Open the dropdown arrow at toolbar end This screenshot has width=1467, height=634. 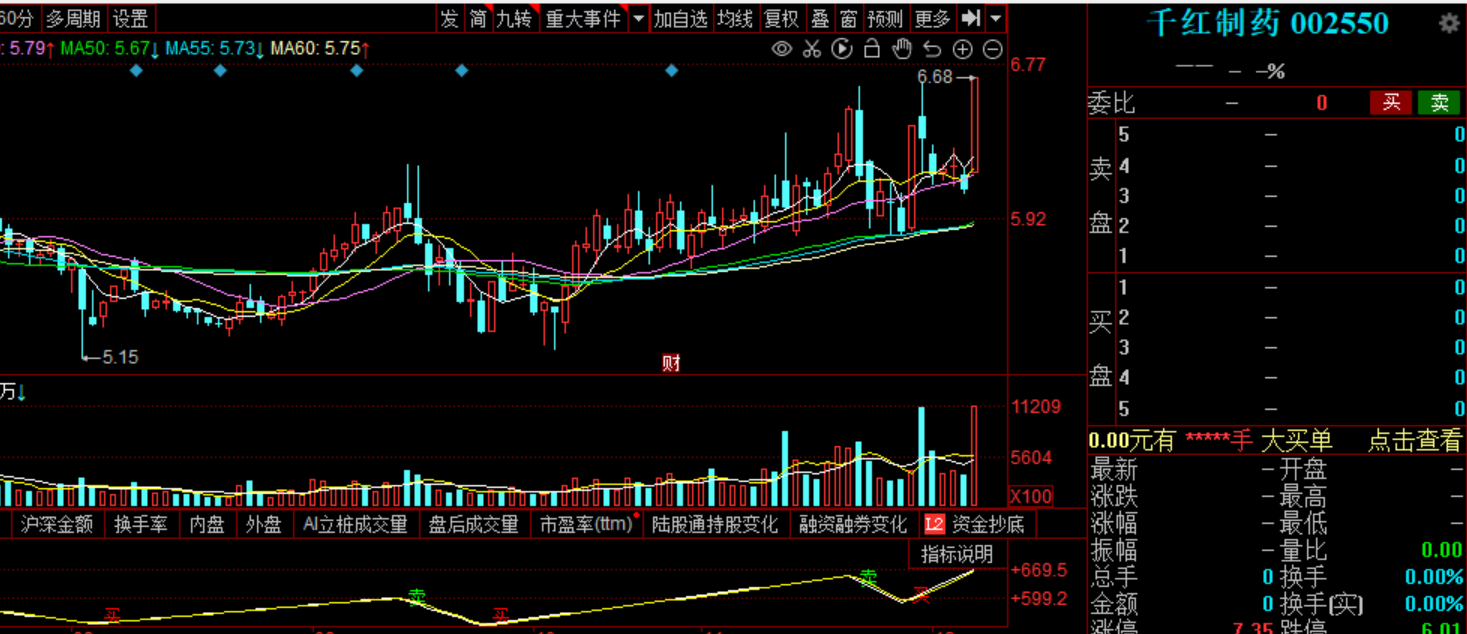click(996, 18)
